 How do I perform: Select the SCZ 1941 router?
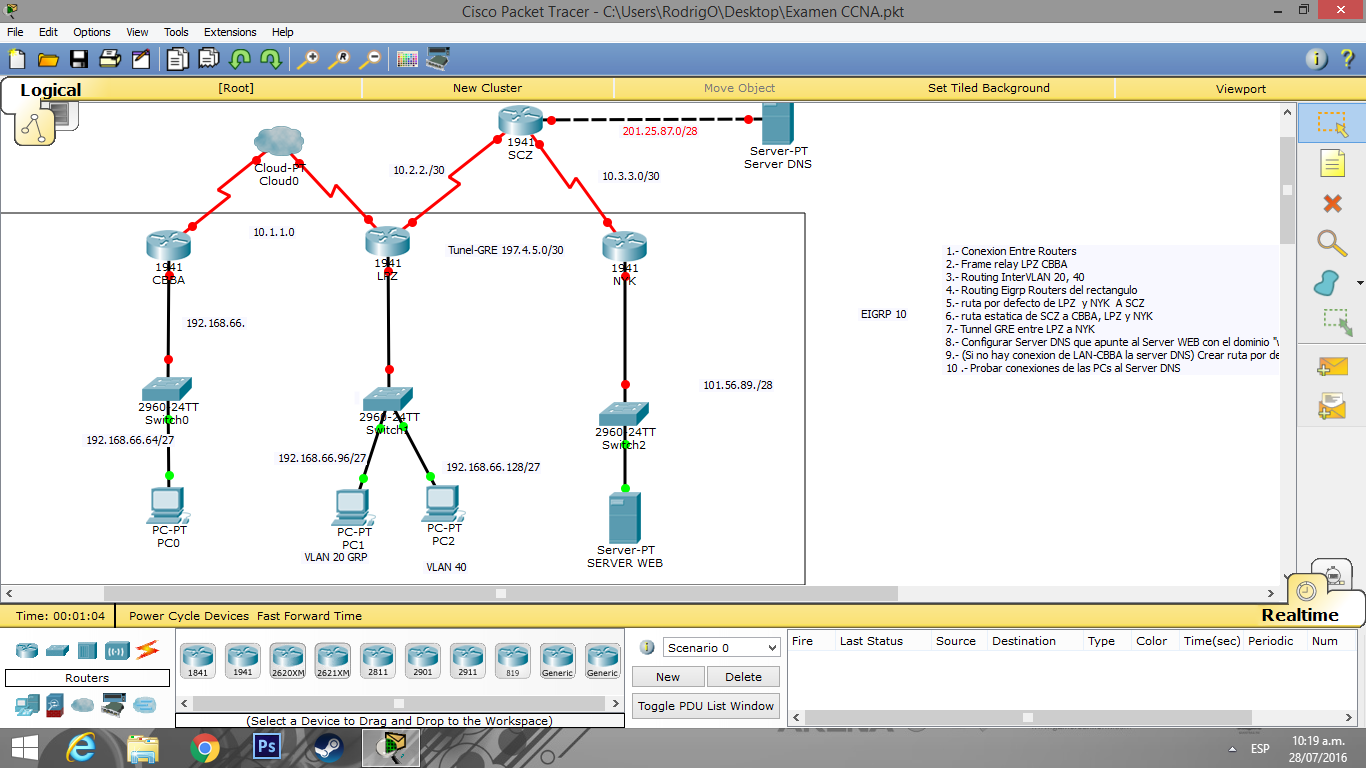520,122
